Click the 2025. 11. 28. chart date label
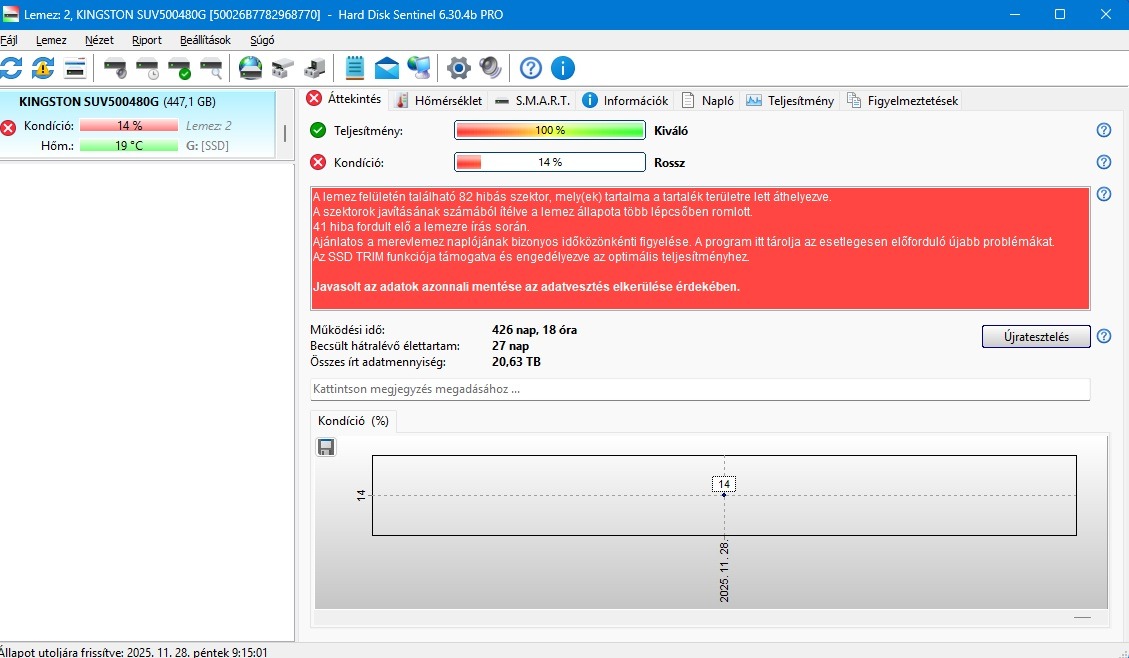Screen dimensions: 1129x658 coord(724,572)
